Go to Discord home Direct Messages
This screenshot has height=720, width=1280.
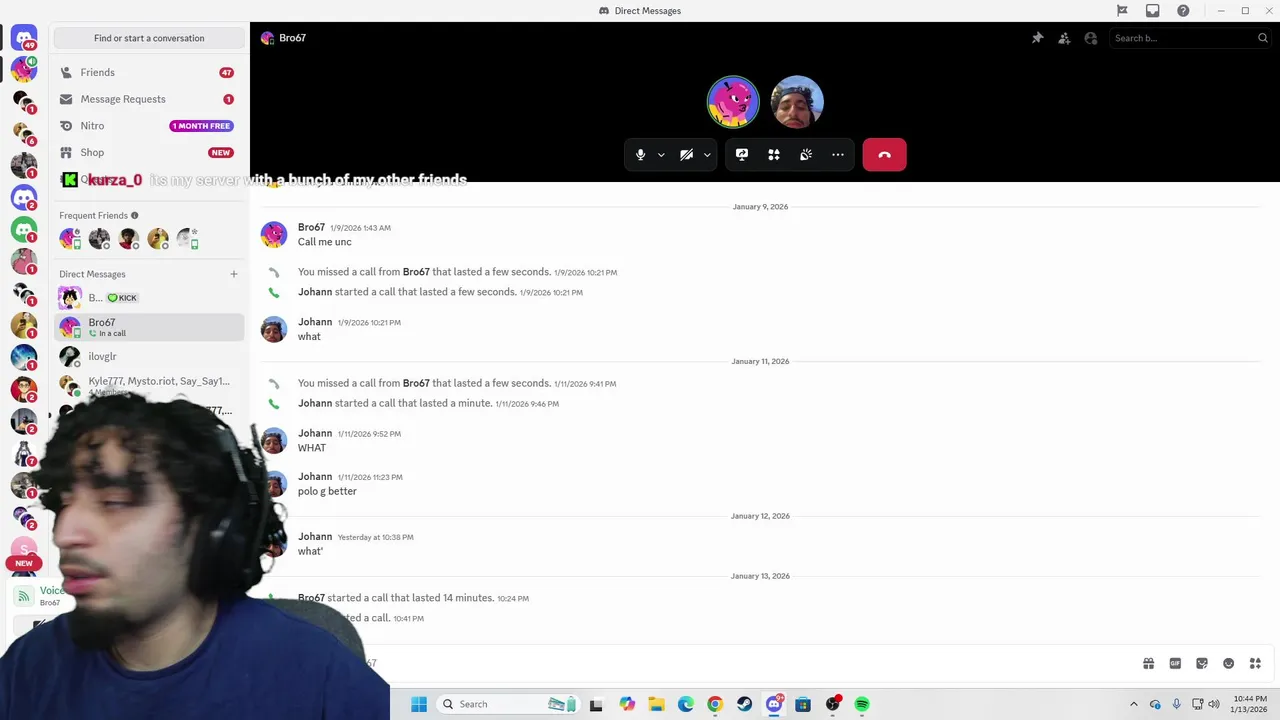point(24,38)
